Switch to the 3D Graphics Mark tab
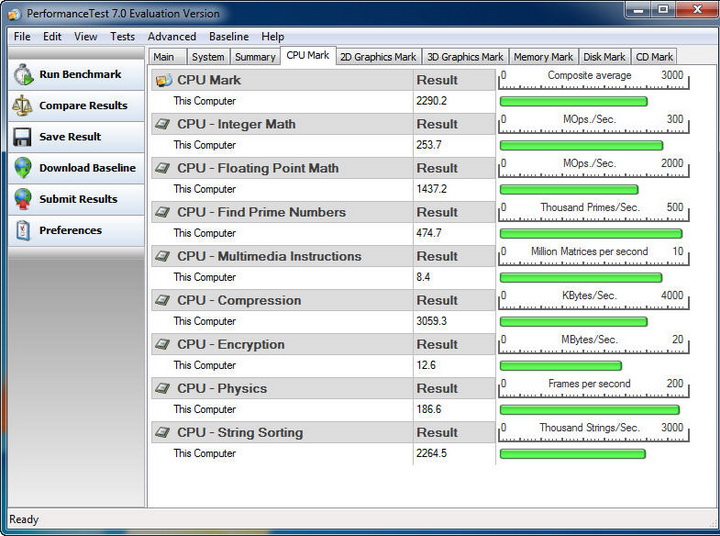Screen dimensions: 720x536 (x=465, y=57)
